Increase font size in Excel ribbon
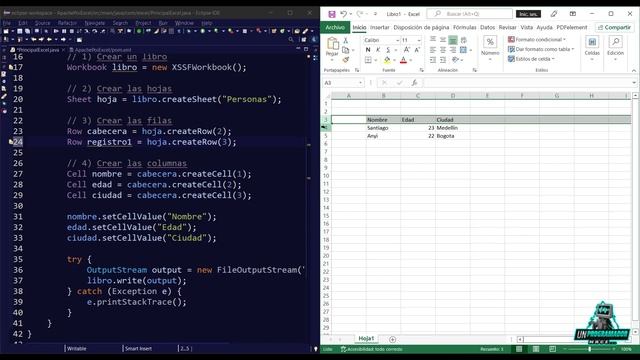This screenshot has height=360, width=640. coord(407,50)
